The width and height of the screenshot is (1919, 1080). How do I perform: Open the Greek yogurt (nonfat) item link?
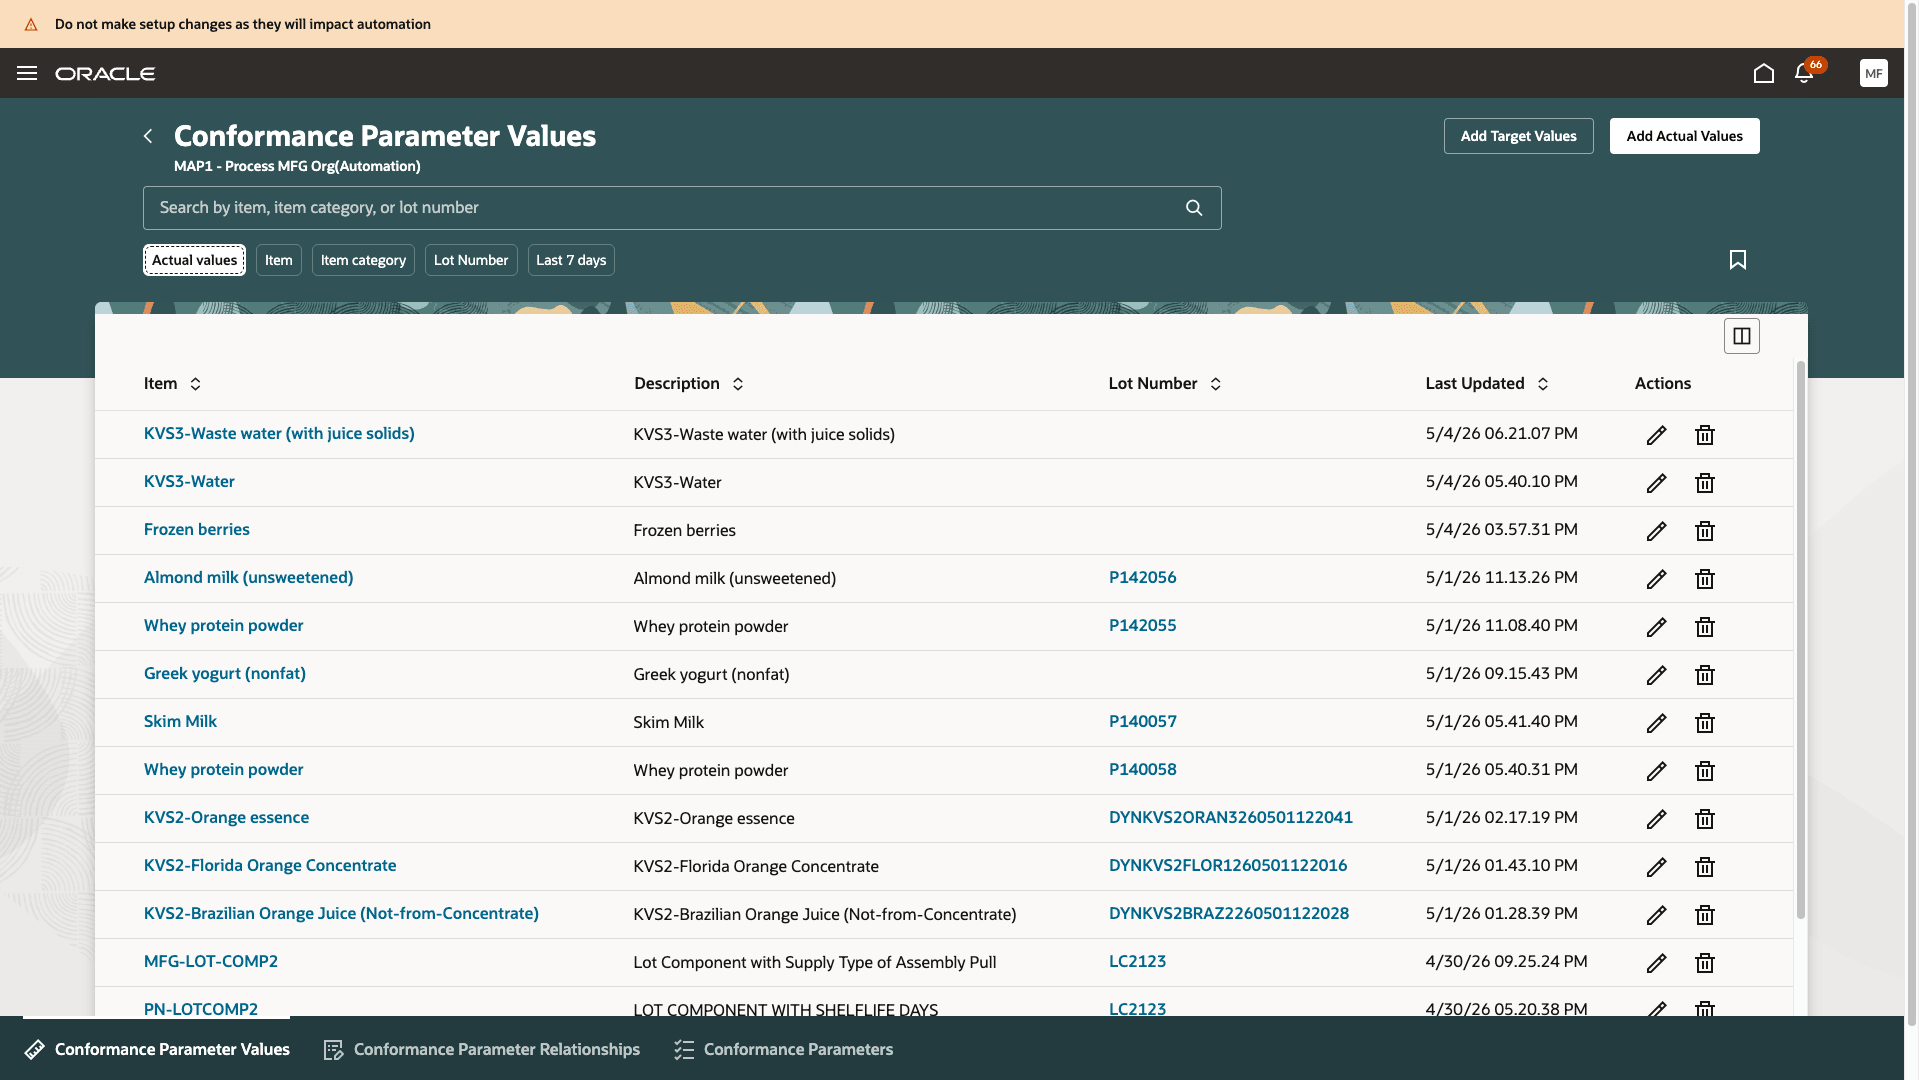(x=225, y=673)
